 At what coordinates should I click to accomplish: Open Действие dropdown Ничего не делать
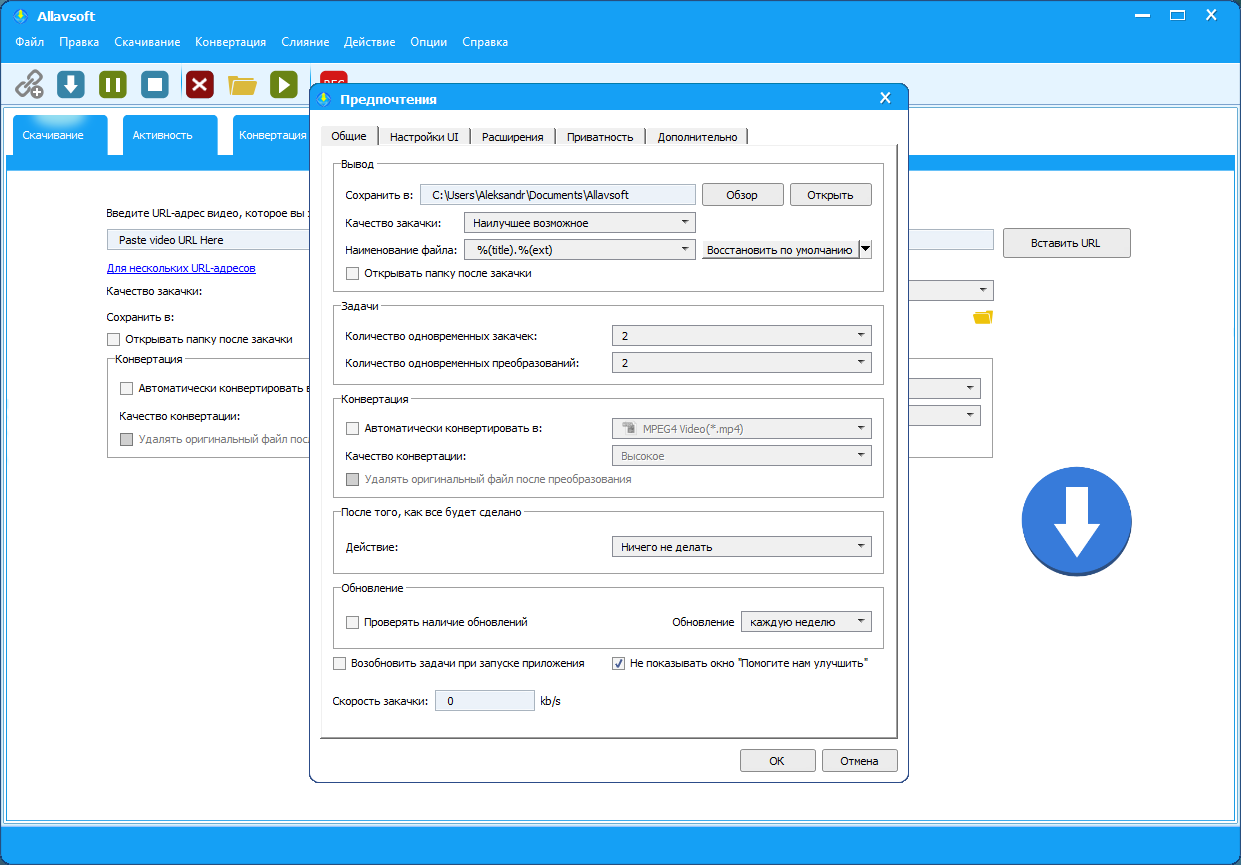coord(741,547)
